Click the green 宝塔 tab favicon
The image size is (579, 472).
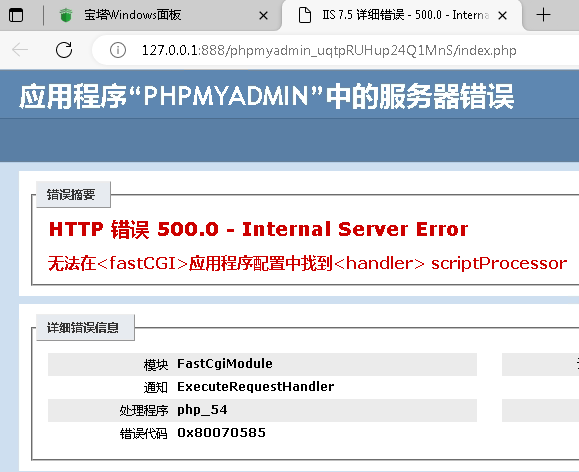tap(66, 15)
